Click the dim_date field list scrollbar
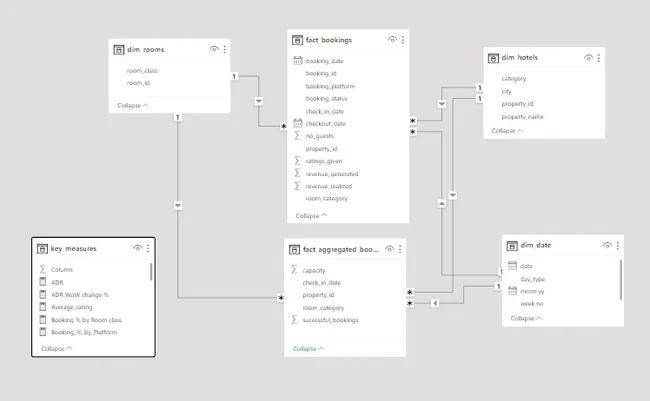The width and height of the screenshot is (650, 401). [x=621, y=279]
